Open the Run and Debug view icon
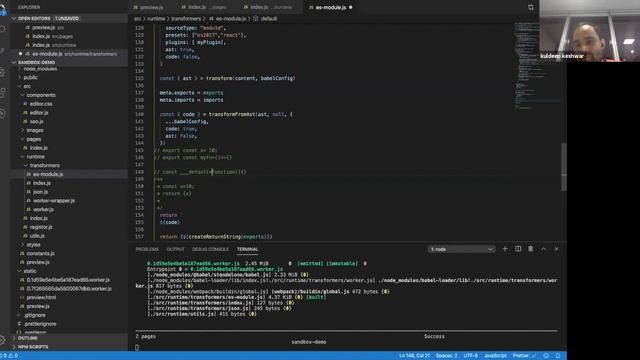Screen dimensions: 640x360 [2, 72]
